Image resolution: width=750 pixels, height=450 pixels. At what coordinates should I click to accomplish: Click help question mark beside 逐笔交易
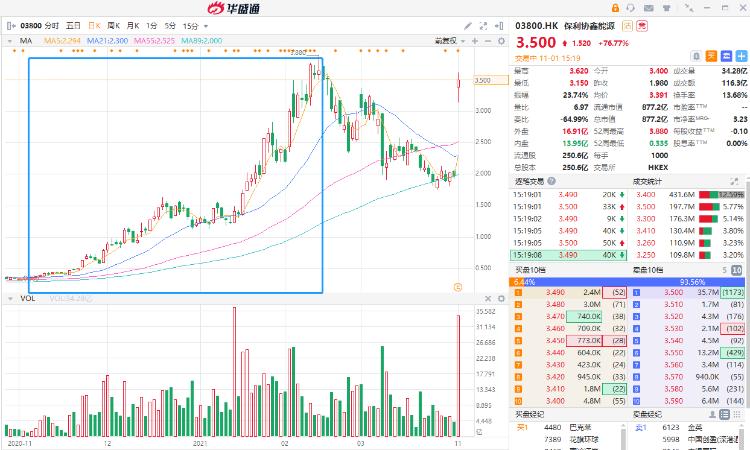[551, 181]
